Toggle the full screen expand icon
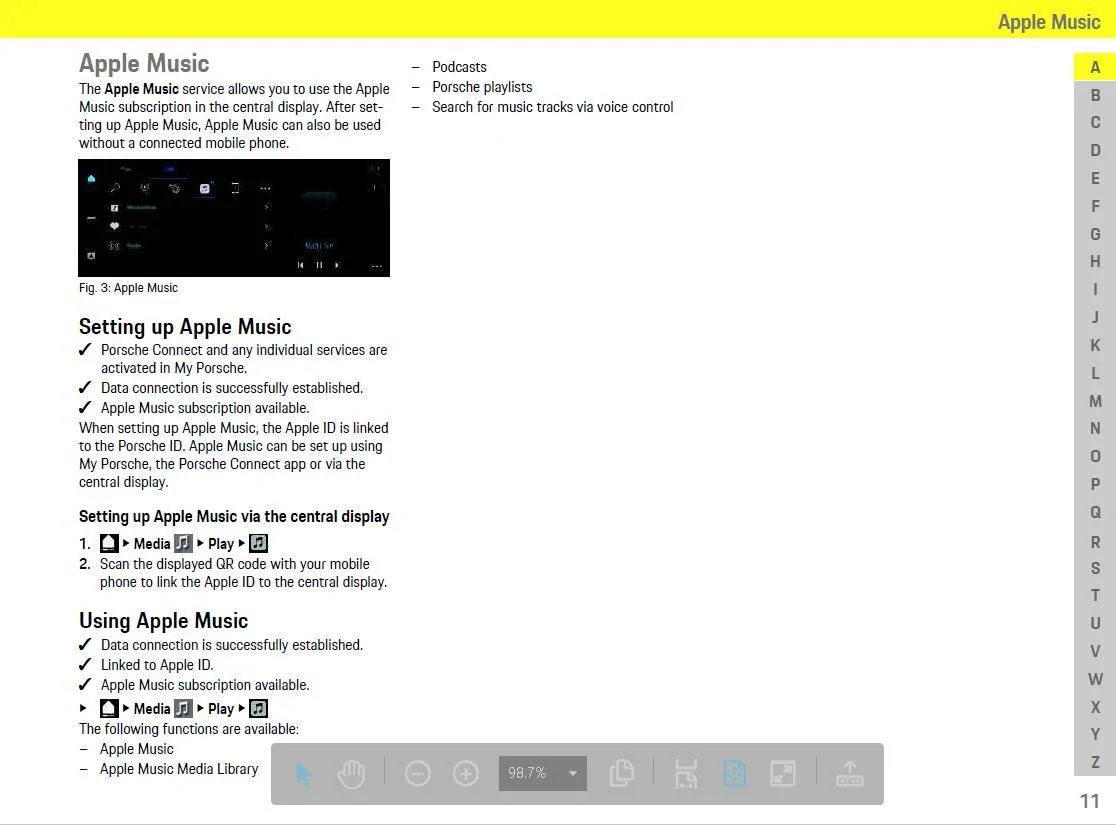Image resolution: width=1116 pixels, height=825 pixels. (x=783, y=774)
